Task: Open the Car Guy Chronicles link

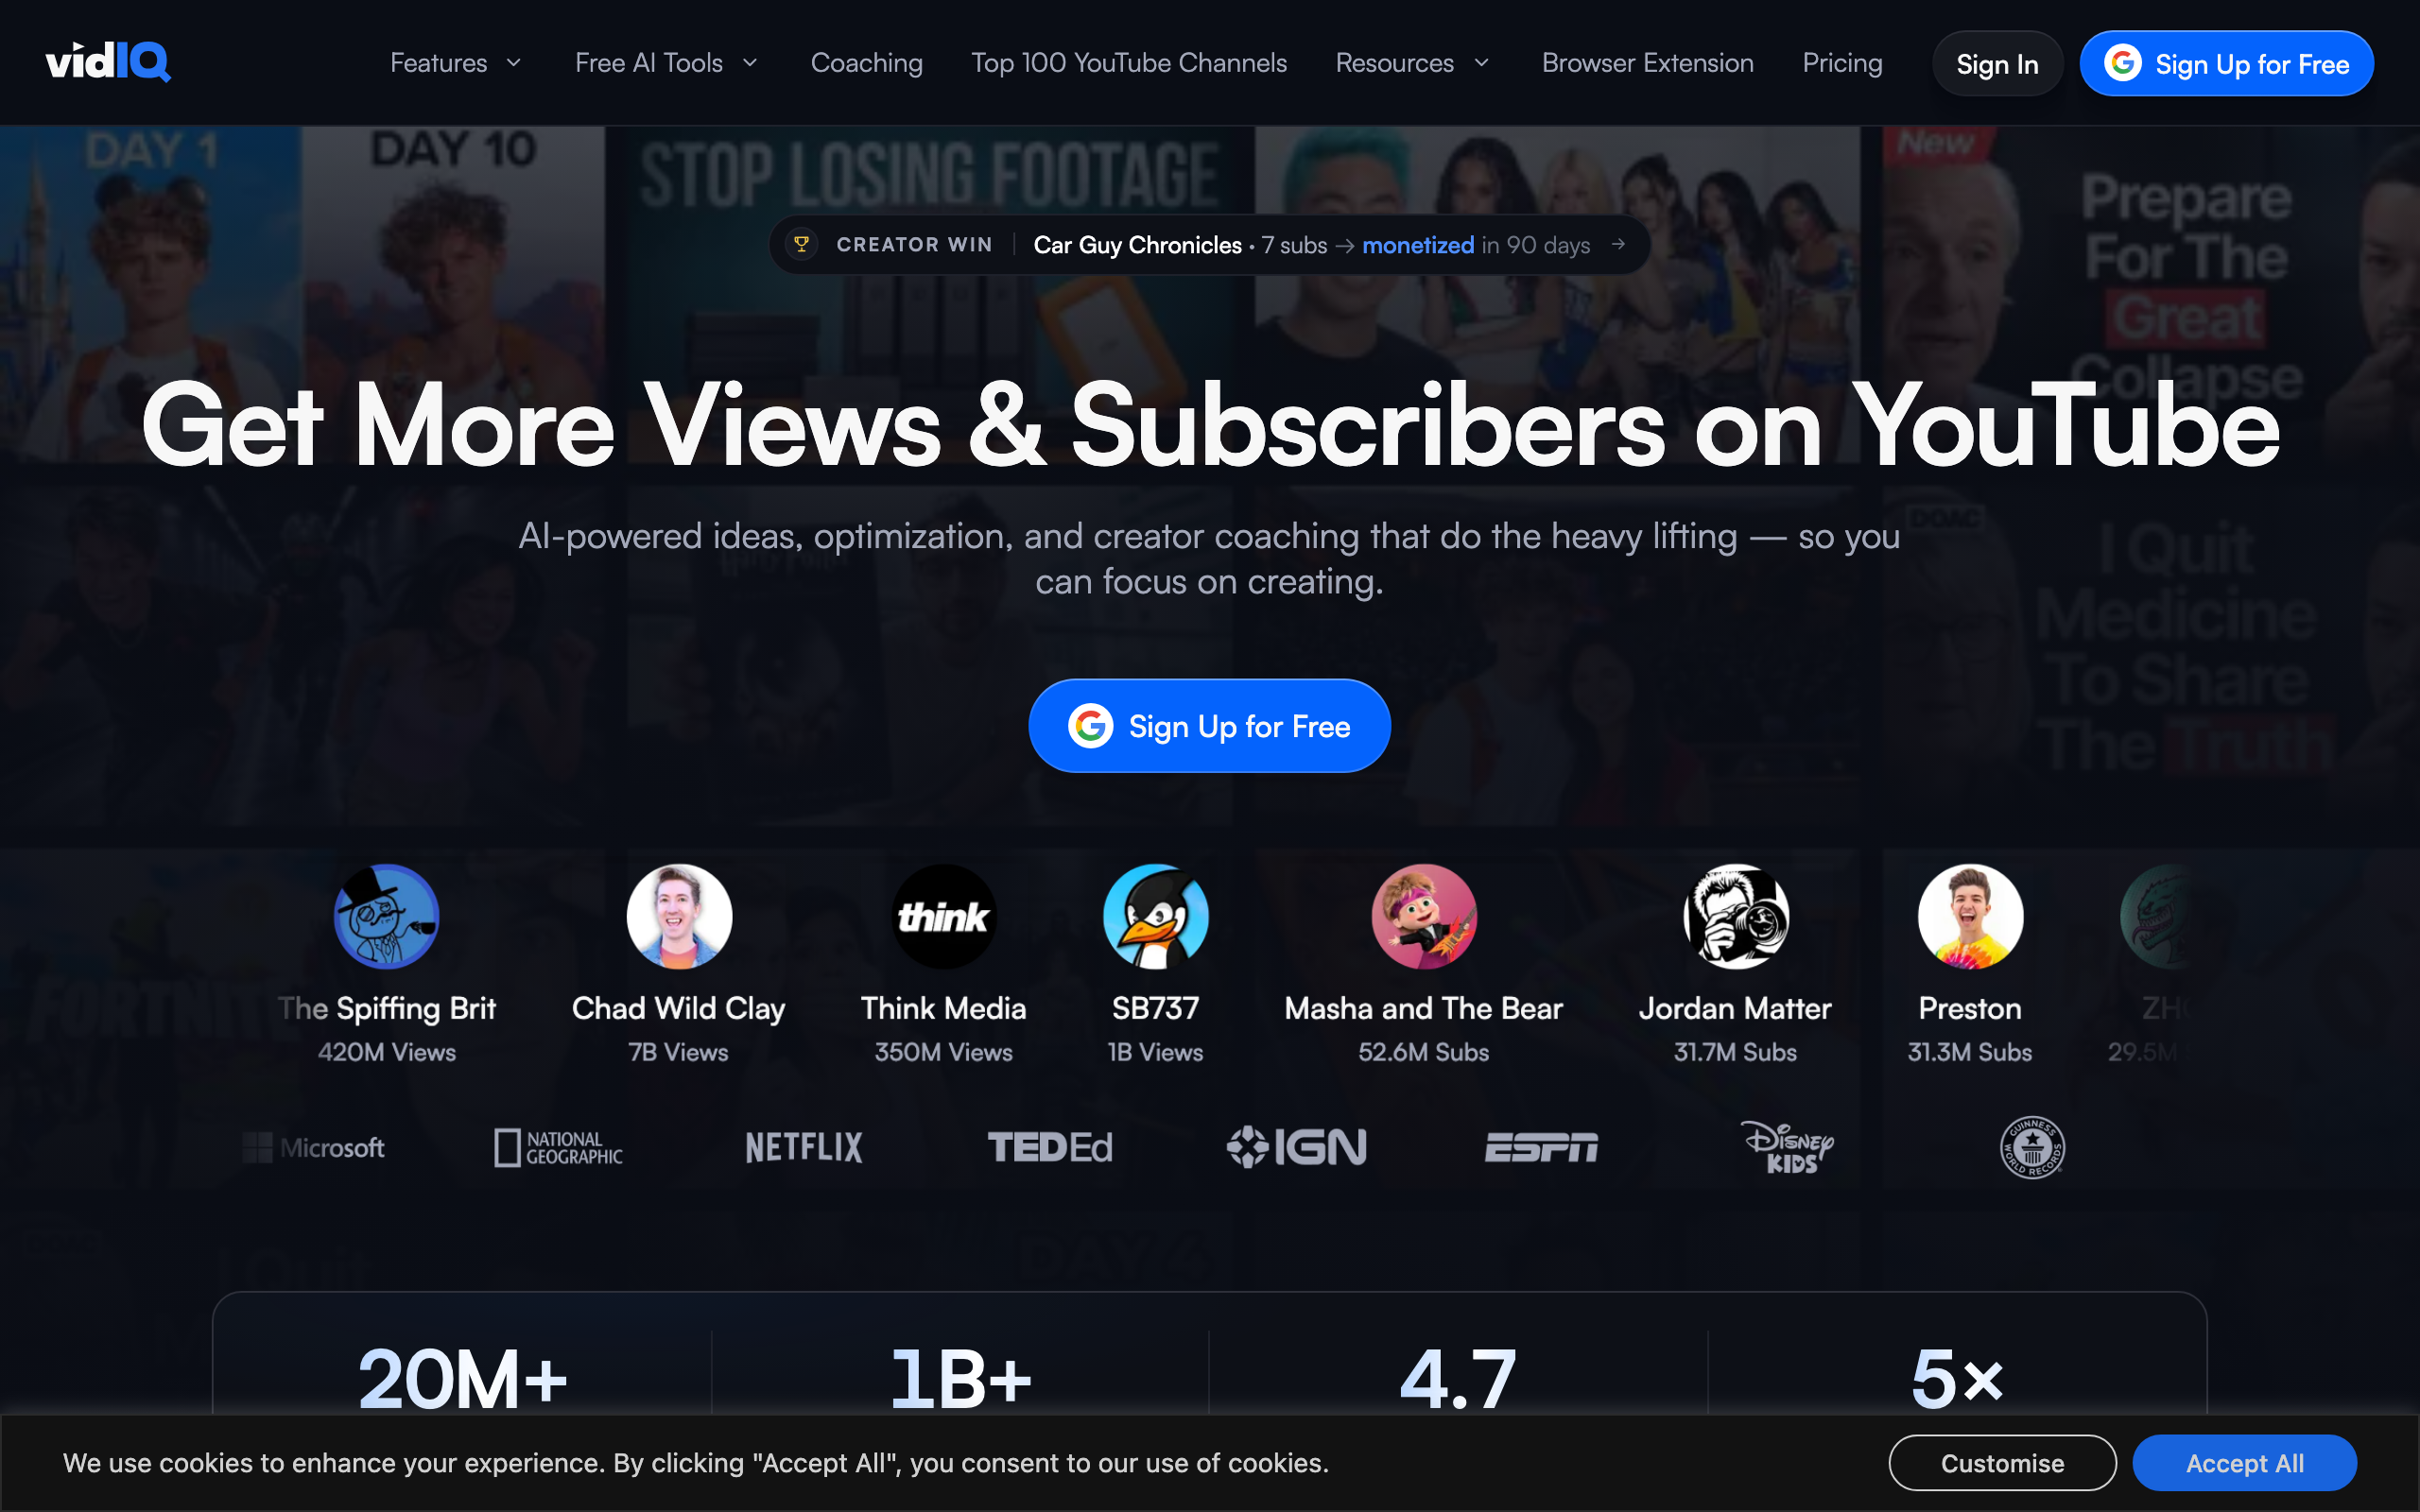Action: coord(1138,245)
